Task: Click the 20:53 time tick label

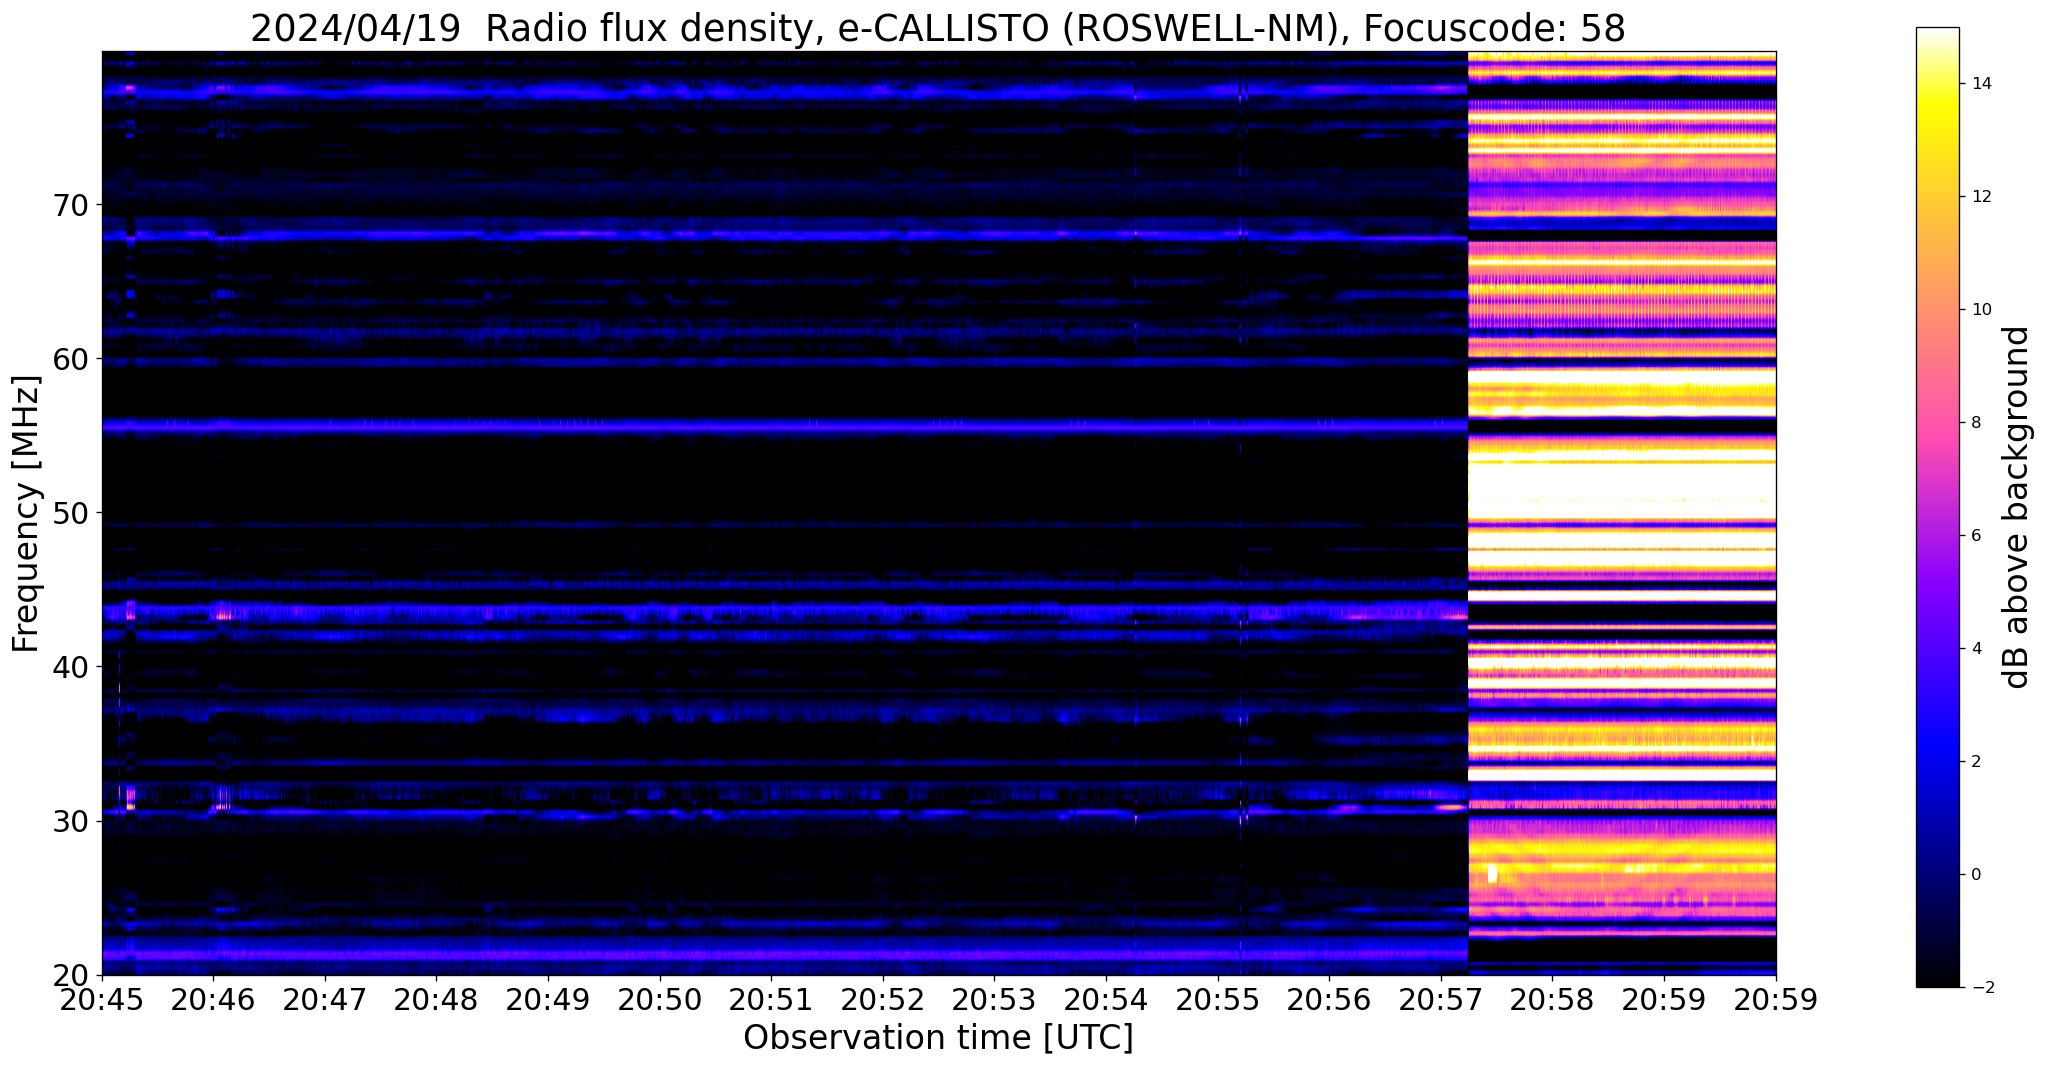Action: 994,999
